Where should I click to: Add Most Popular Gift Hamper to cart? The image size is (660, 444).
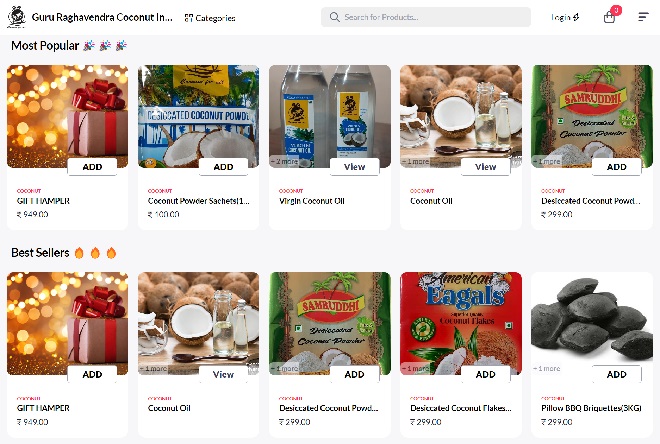point(92,167)
